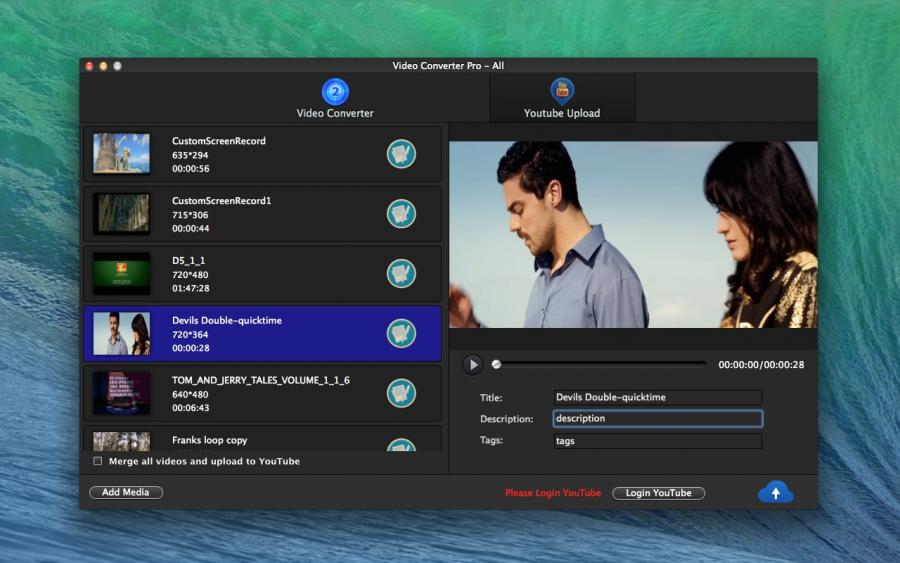
Task: Click the Login YouTube button
Action: pos(658,493)
